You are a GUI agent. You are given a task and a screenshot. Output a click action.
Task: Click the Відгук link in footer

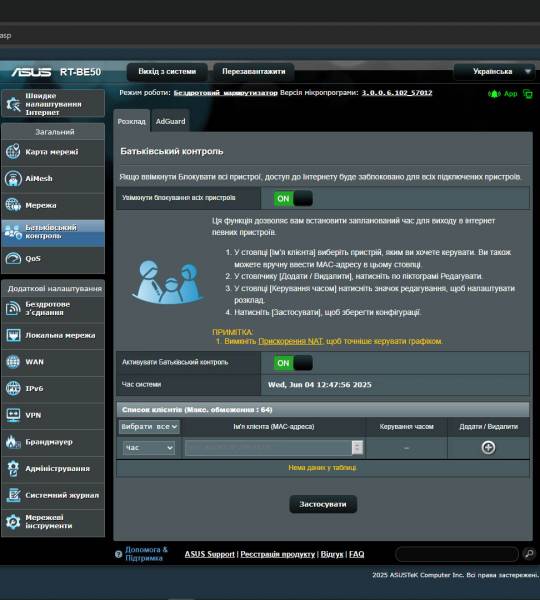coord(332,554)
